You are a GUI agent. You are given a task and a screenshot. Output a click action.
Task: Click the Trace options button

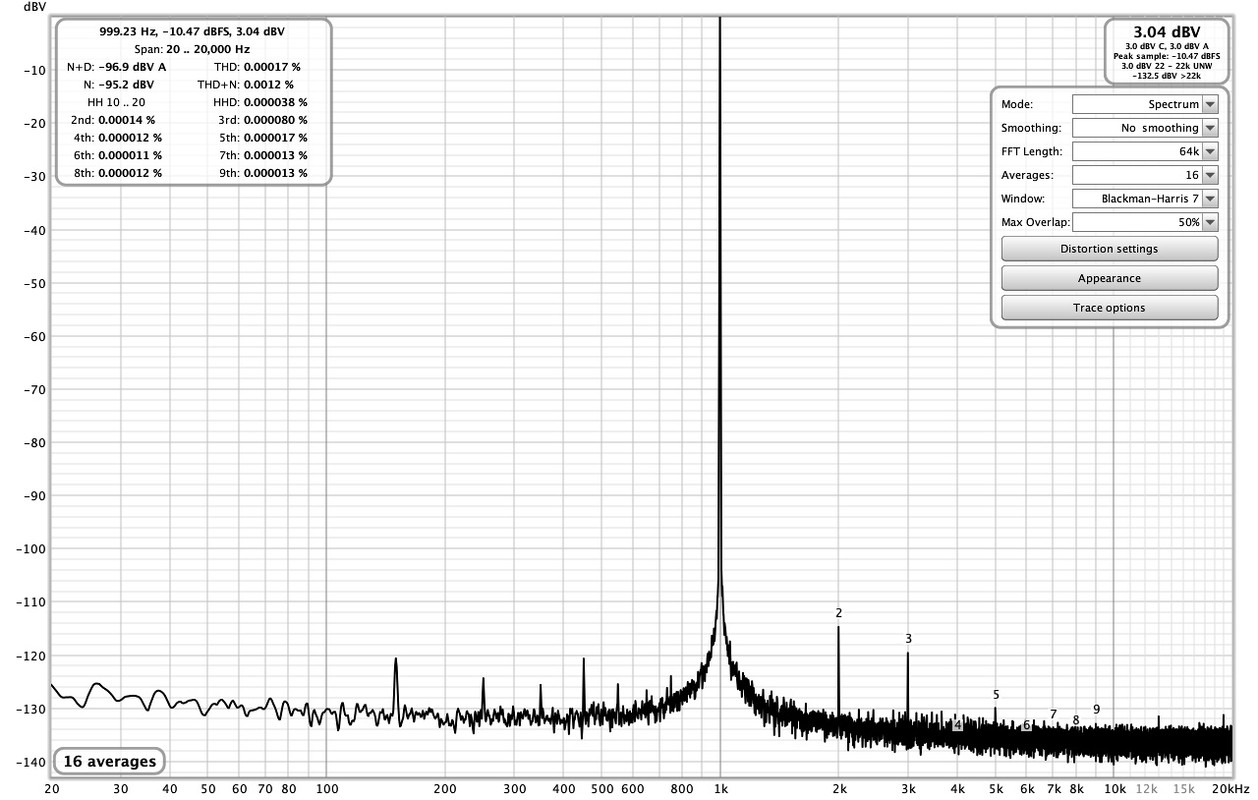(x=1109, y=307)
